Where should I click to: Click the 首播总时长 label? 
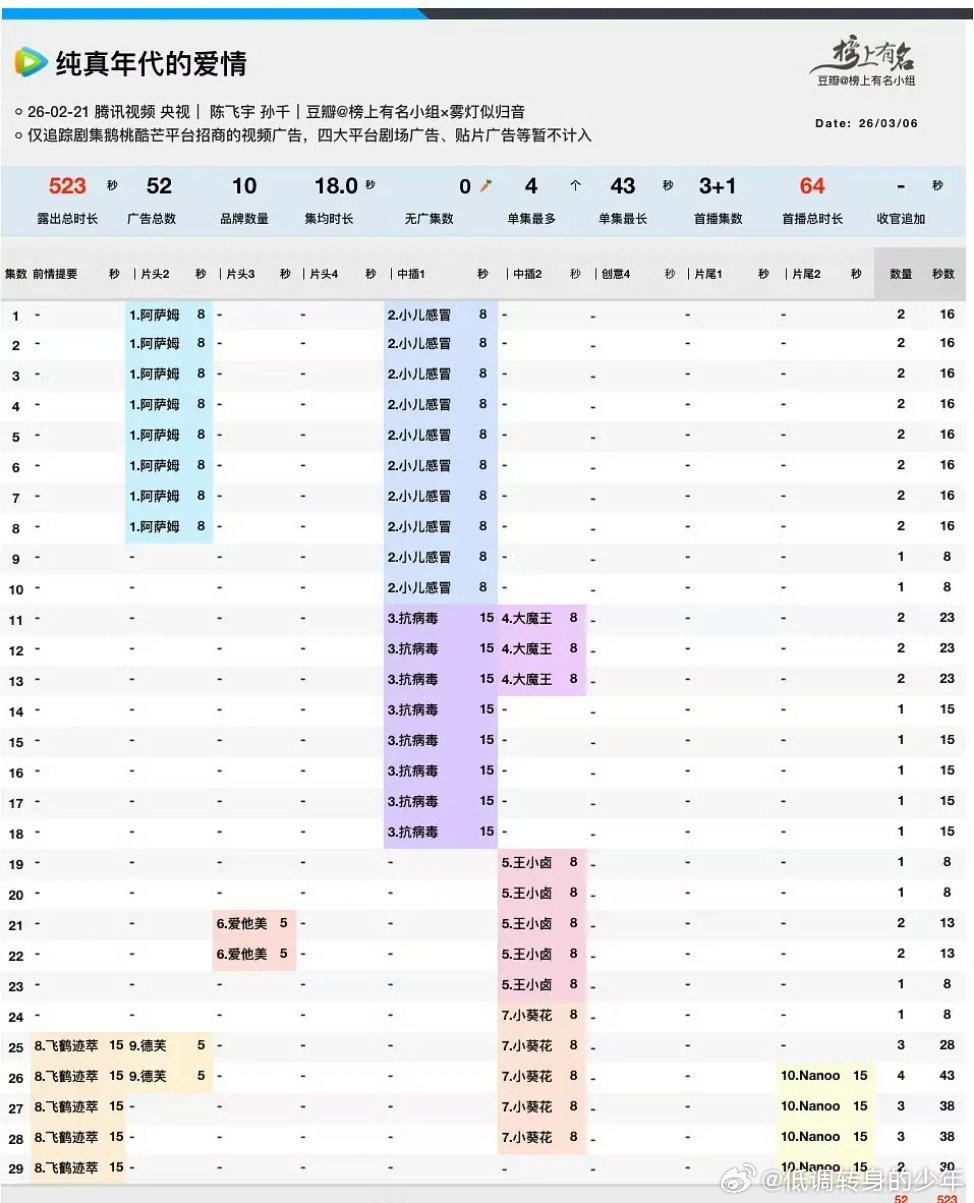[x=812, y=218]
